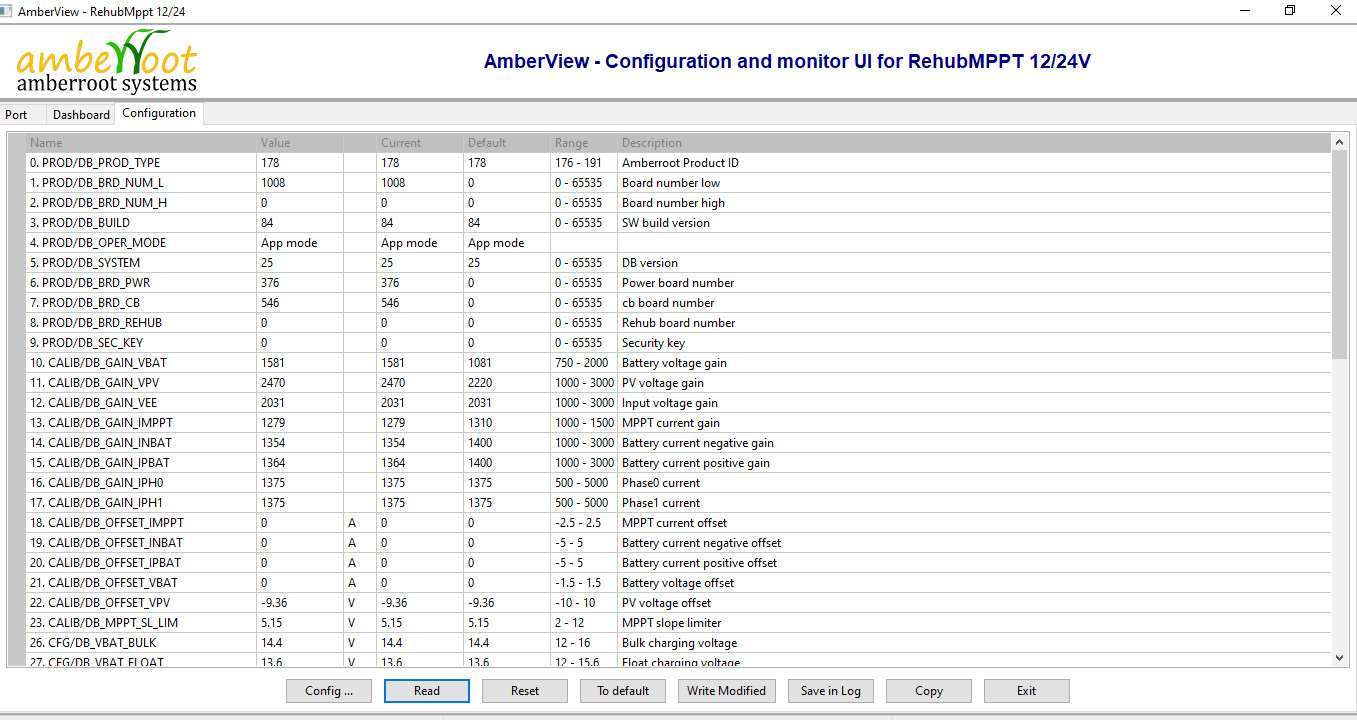
Task: Click scrollbar up arrow of table
Action: (x=1340, y=143)
